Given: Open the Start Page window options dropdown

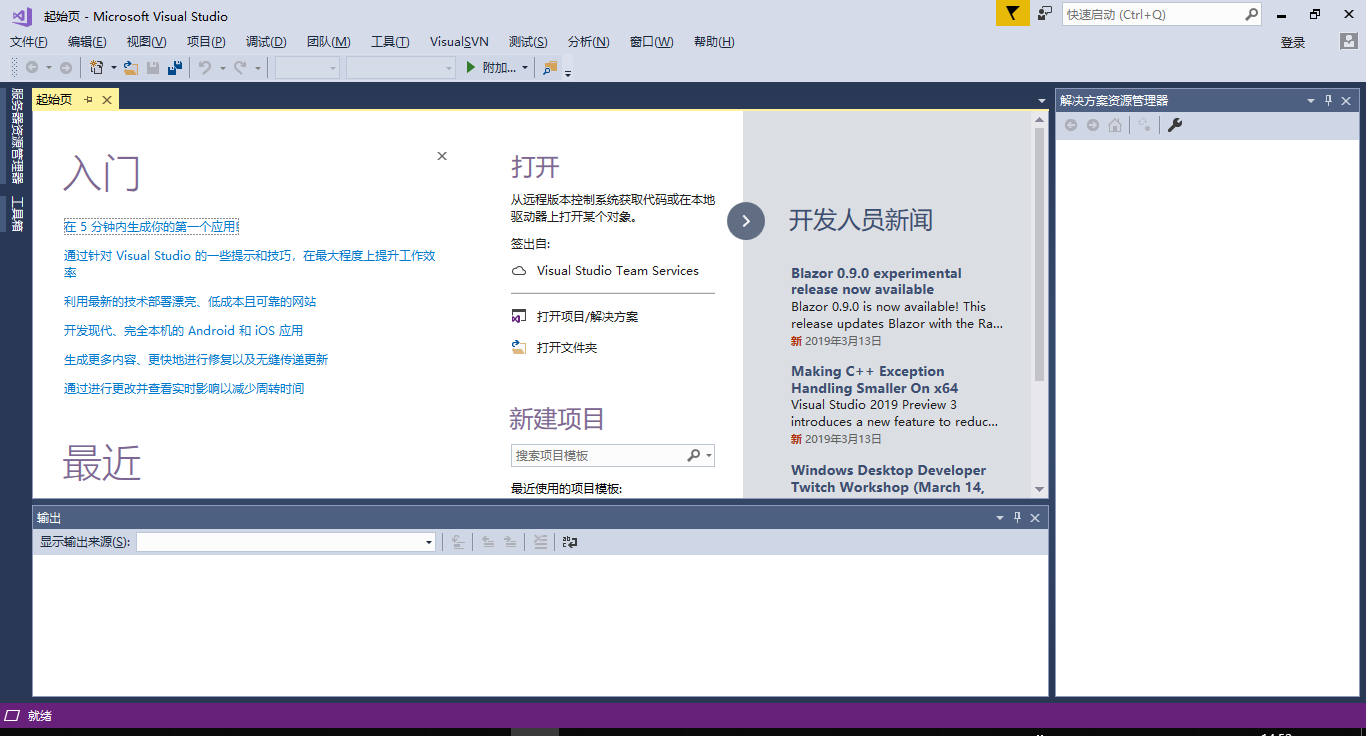Looking at the screenshot, I should point(1040,100).
